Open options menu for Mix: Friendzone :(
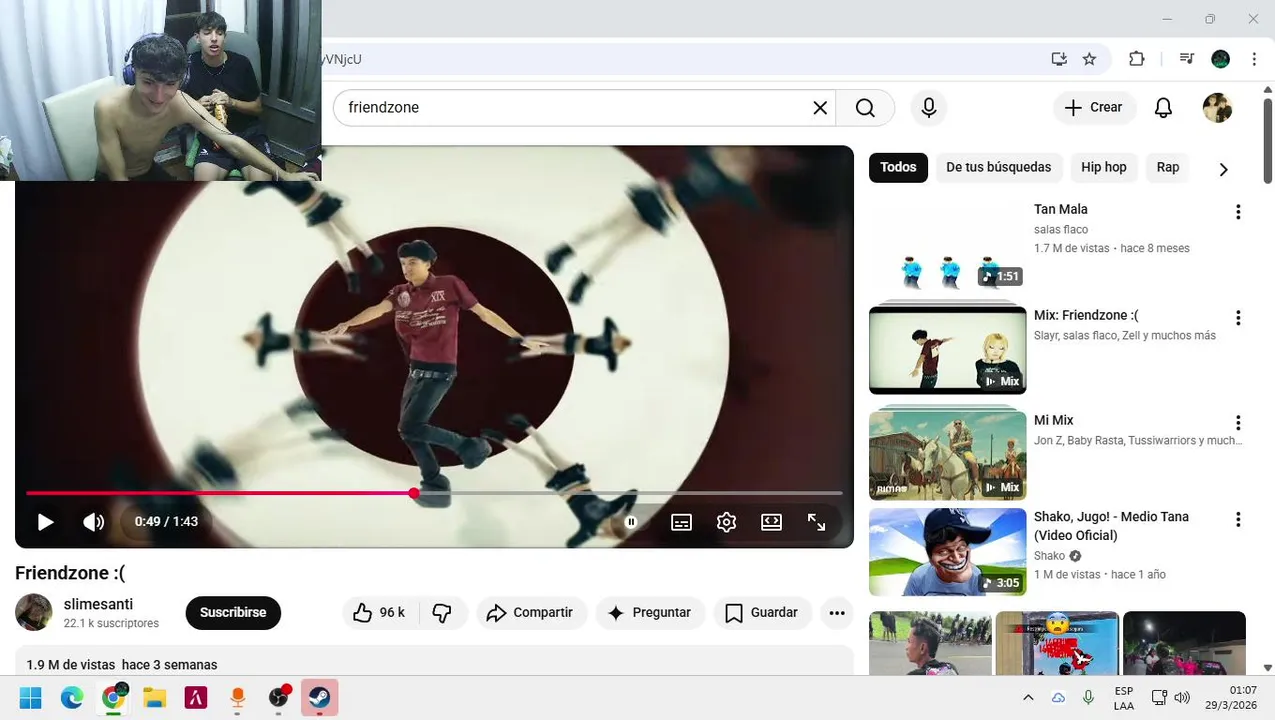This screenshot has height=720, width=1275. click(x=1238, y=318)
